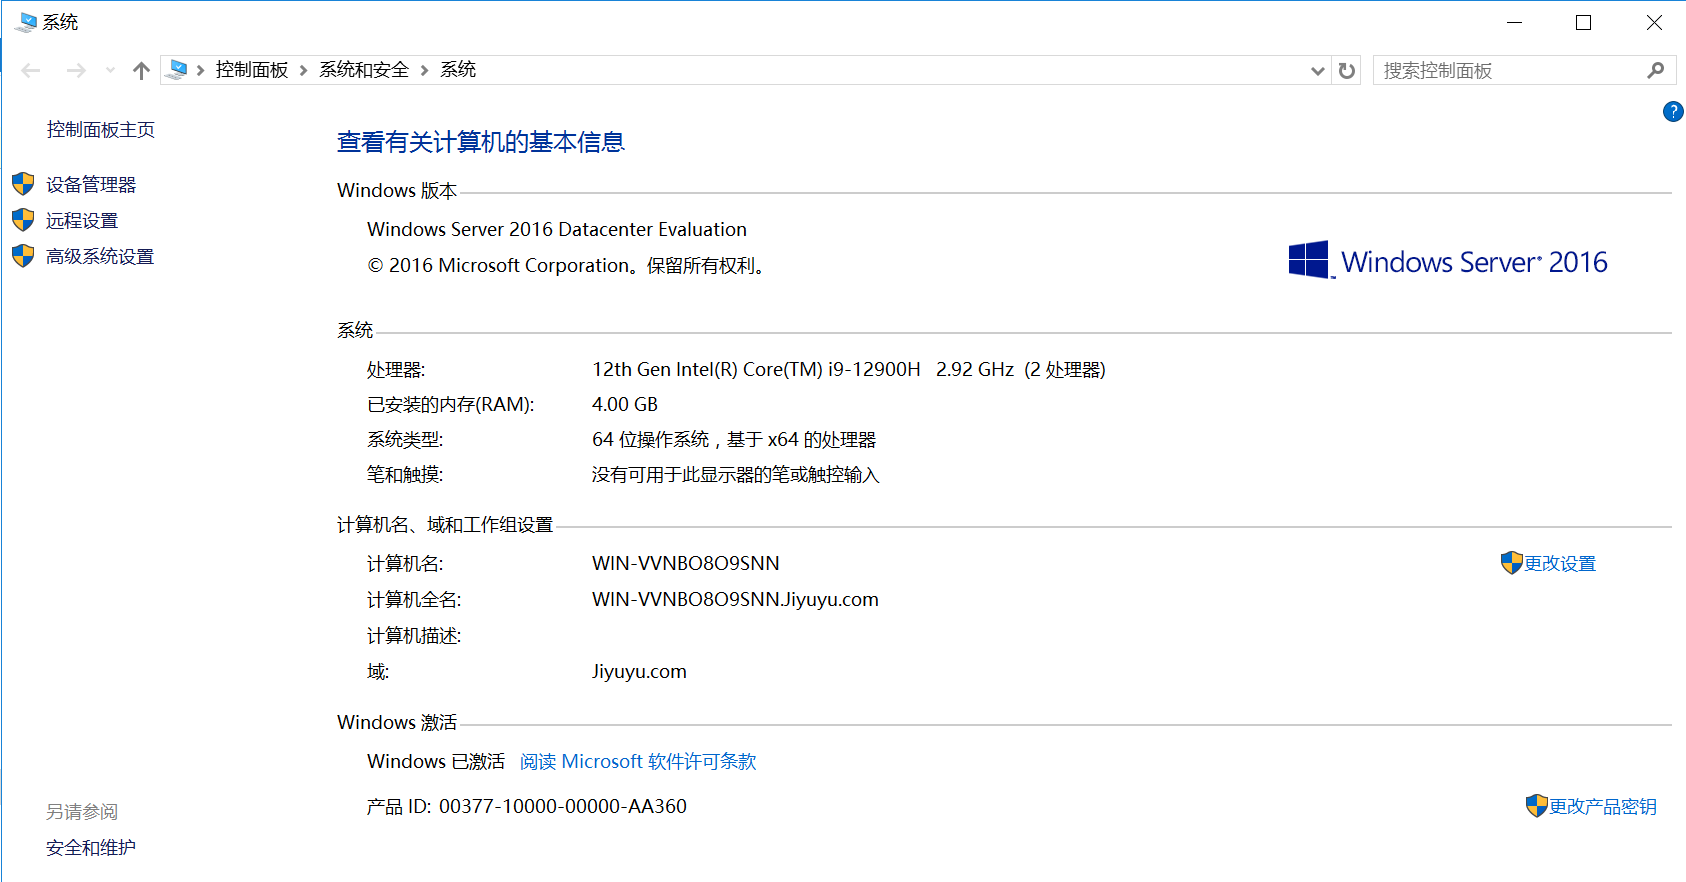Click the forward navigation arrow

click(76, 70)
